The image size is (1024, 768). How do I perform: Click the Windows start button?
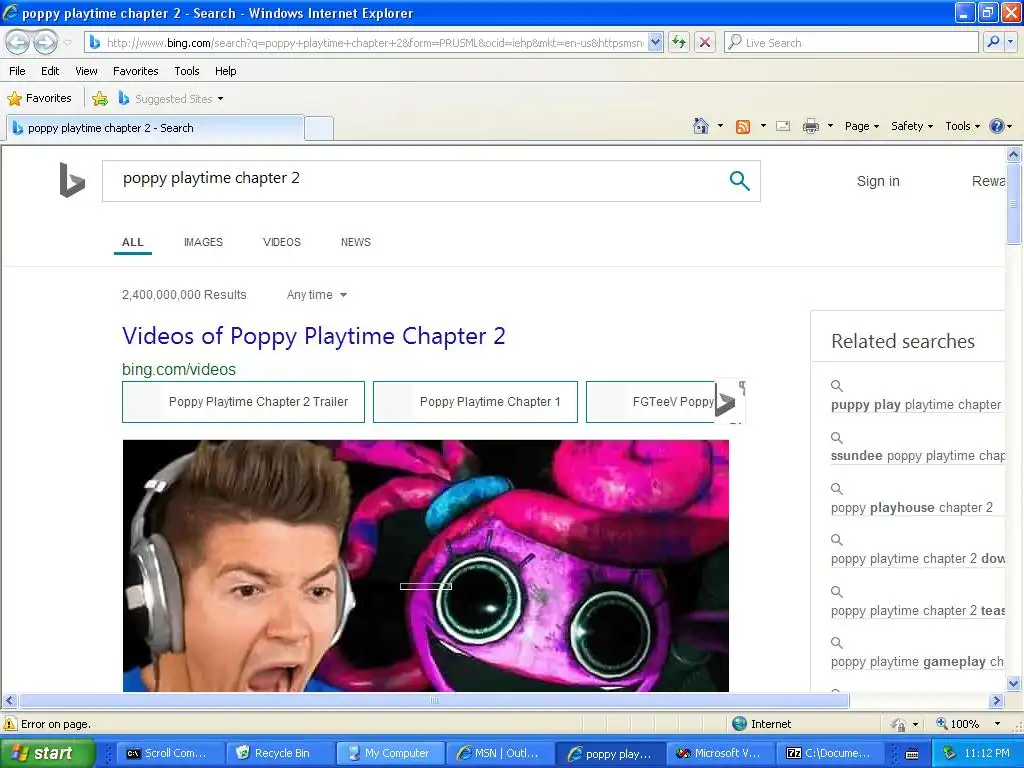click(47, 753)
